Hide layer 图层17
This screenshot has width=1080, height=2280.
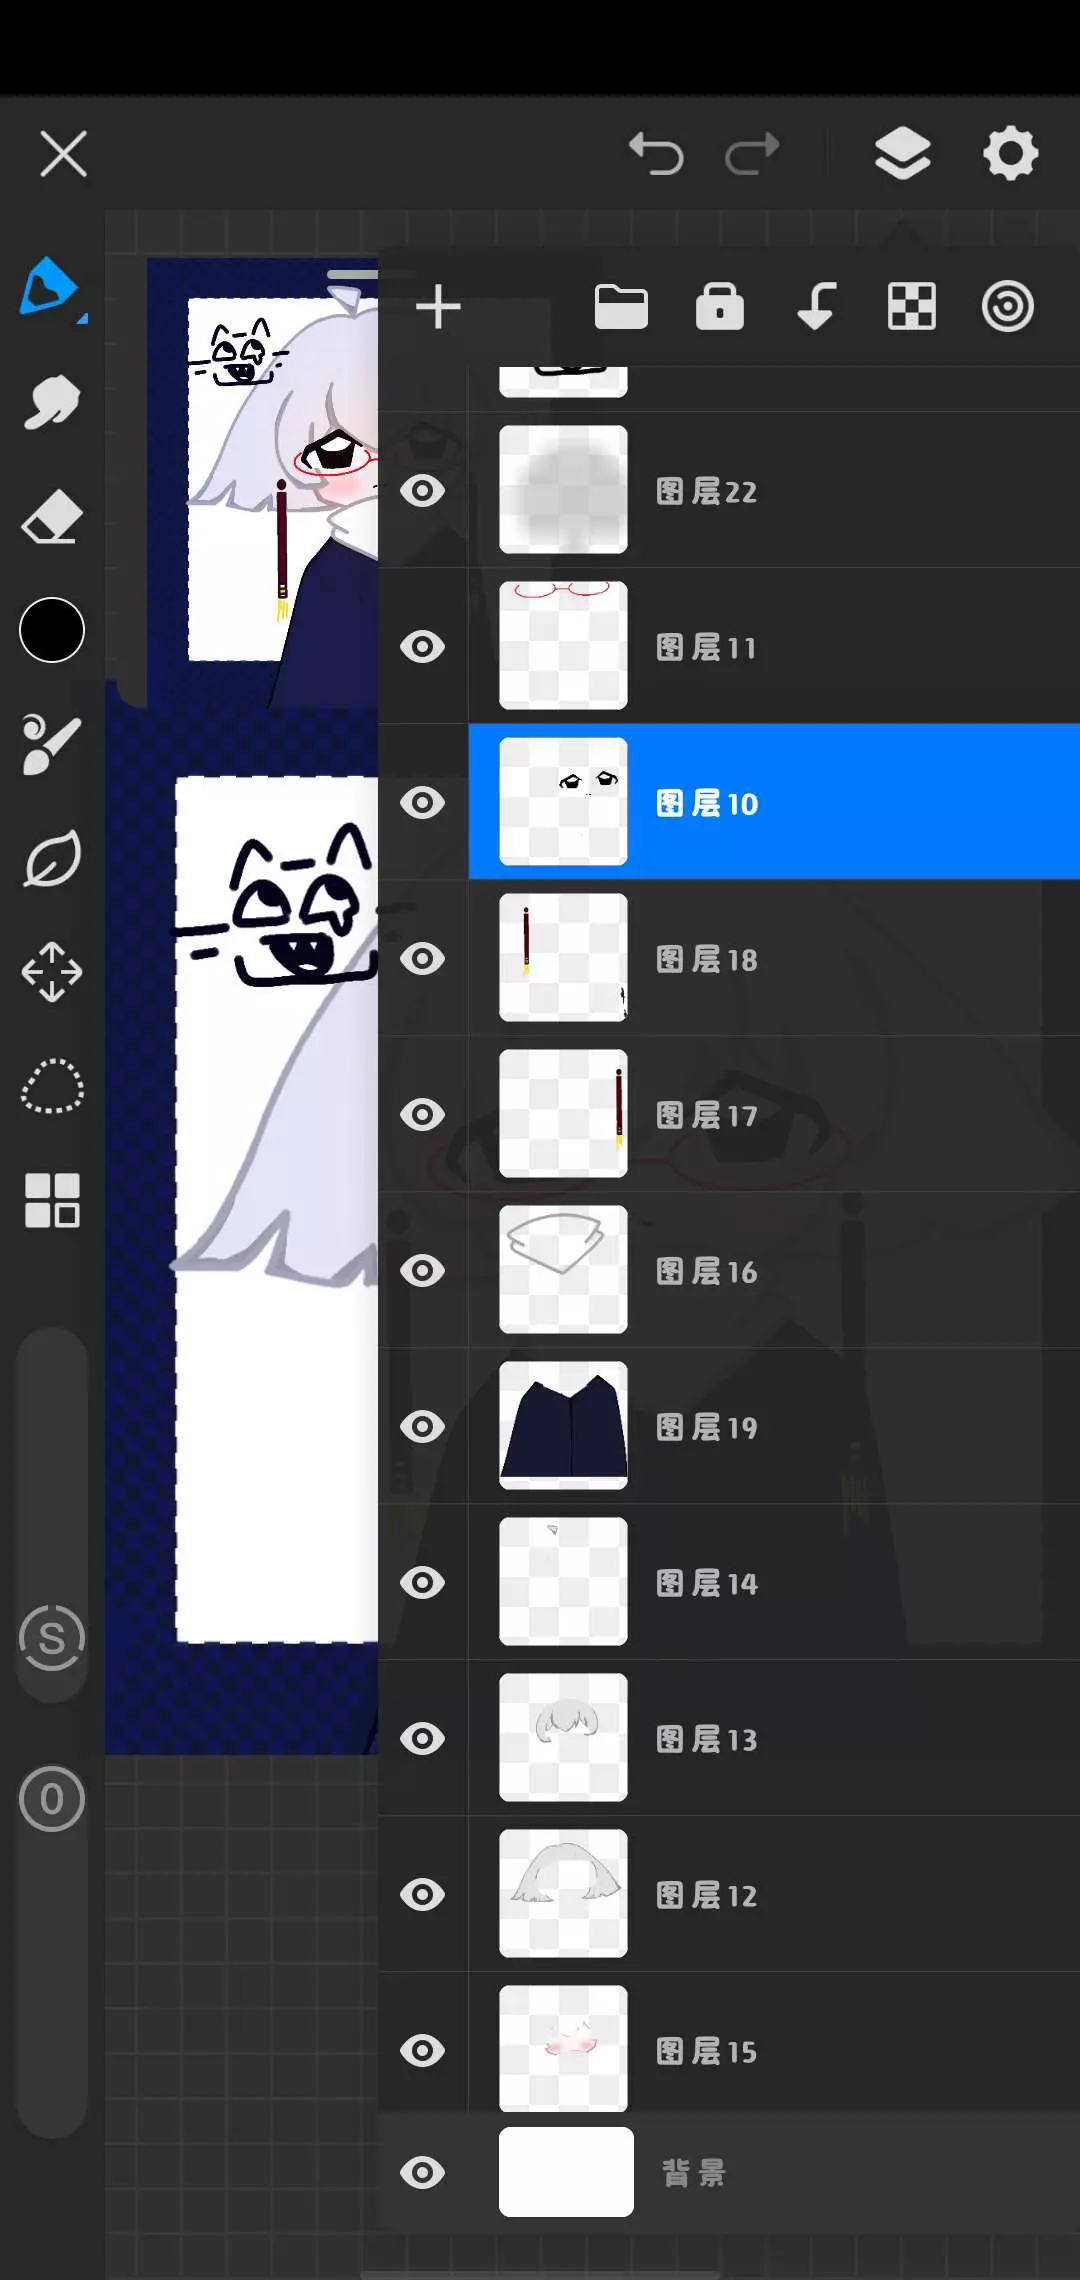(423, 1115)
